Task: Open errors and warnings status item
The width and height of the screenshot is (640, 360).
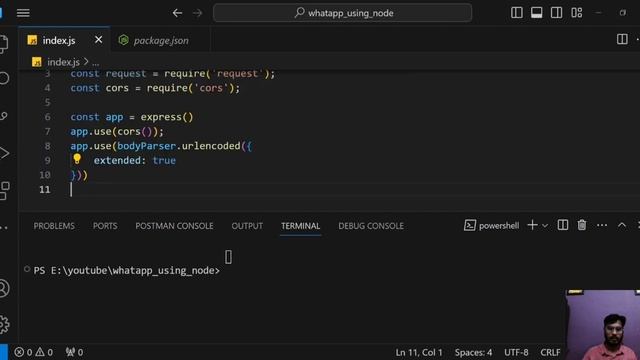Action: point(33,352)
